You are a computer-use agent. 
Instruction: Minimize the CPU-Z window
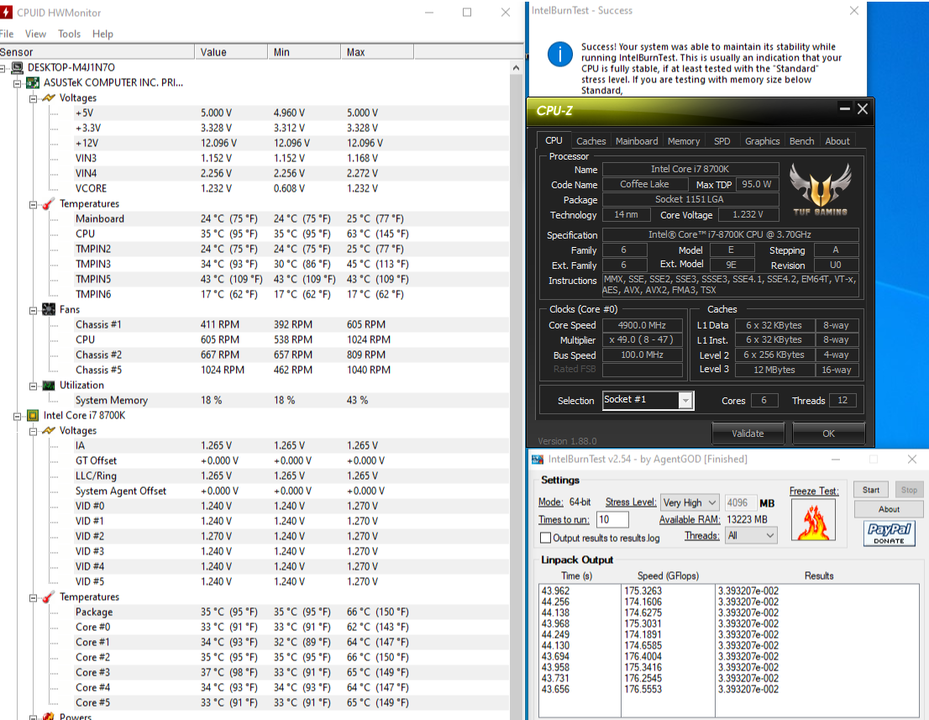[845, 108]
